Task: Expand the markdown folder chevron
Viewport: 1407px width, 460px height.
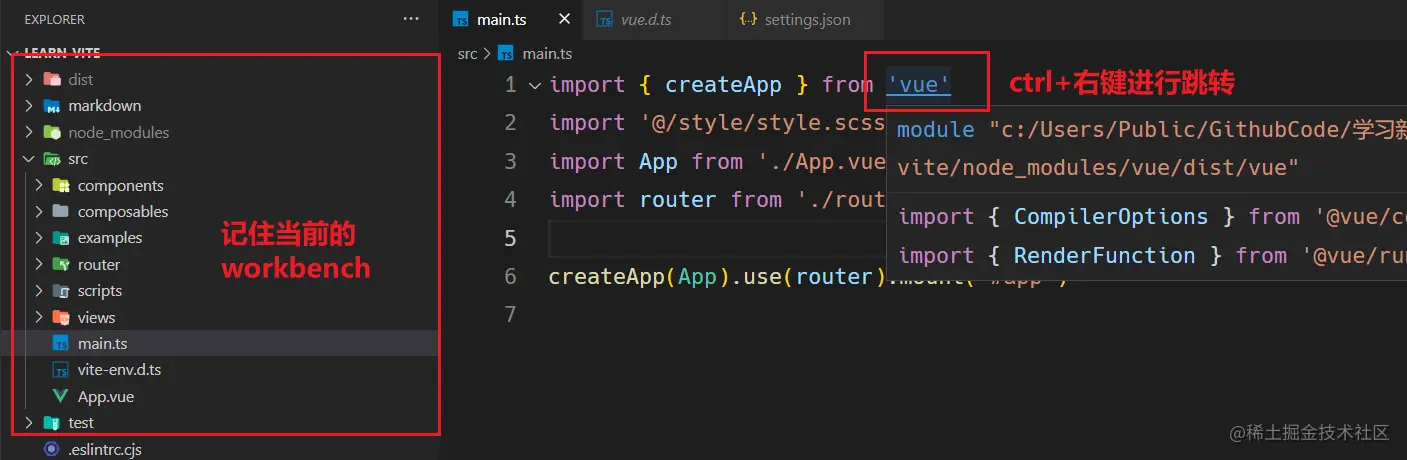Action: tap(29, 106)
